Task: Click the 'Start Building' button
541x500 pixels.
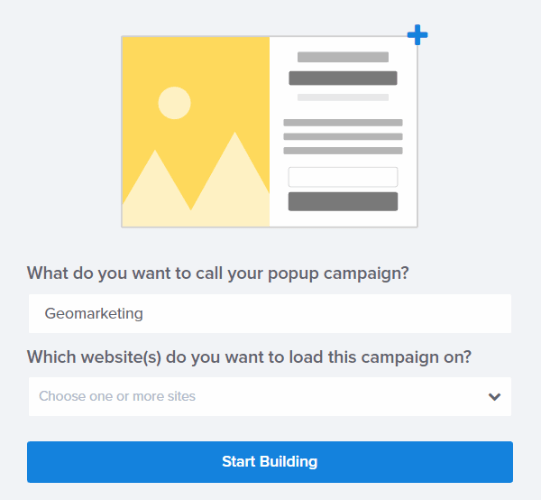Action: point(270,462)
